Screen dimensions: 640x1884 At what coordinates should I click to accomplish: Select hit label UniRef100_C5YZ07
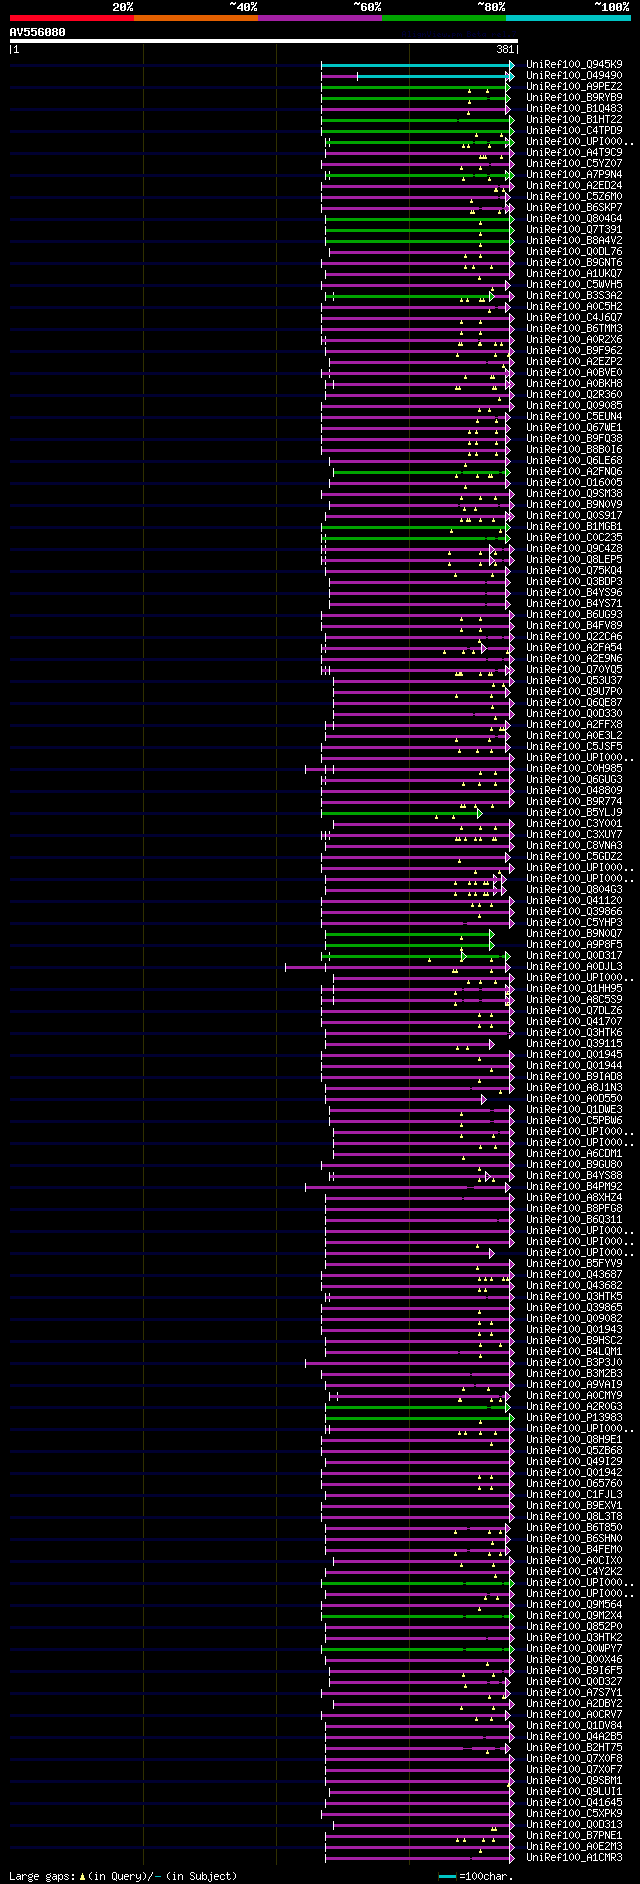574,163
